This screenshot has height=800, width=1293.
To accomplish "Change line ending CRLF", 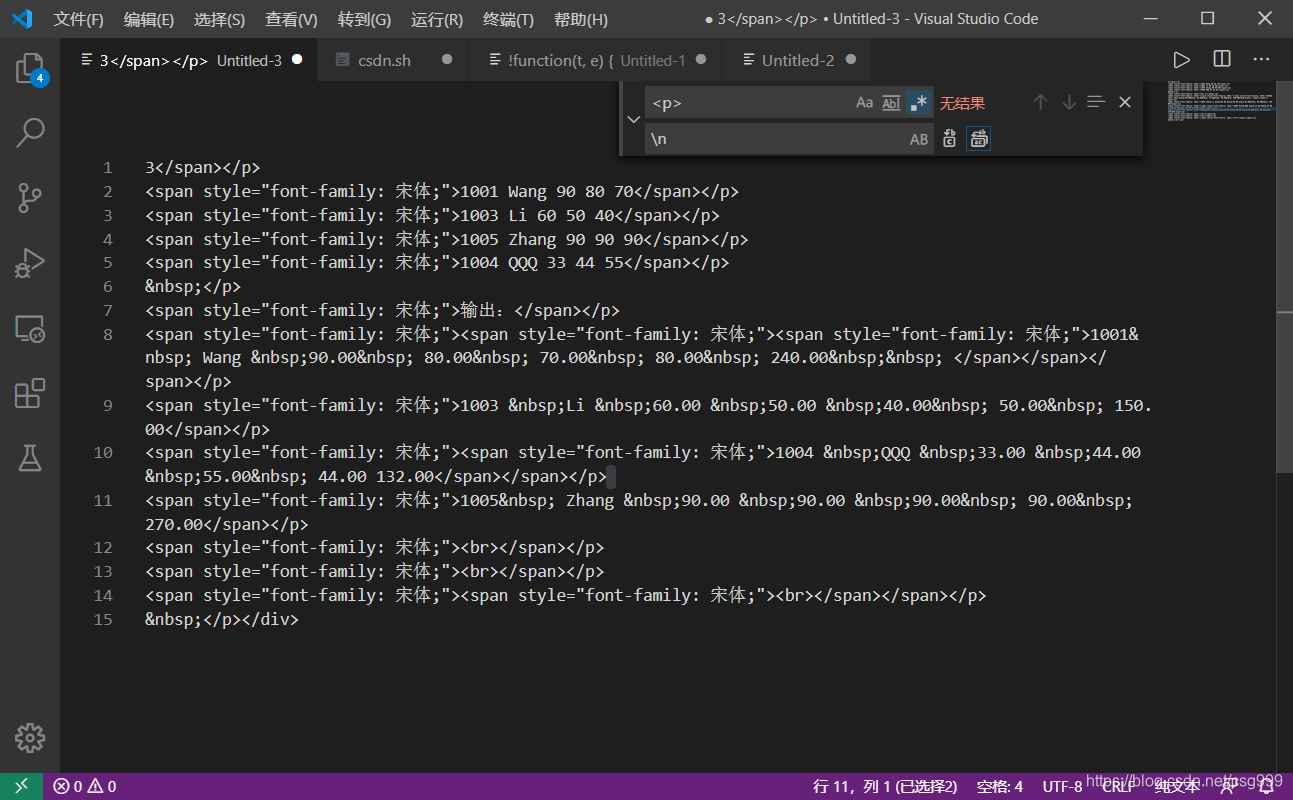I will point(1118,786).
